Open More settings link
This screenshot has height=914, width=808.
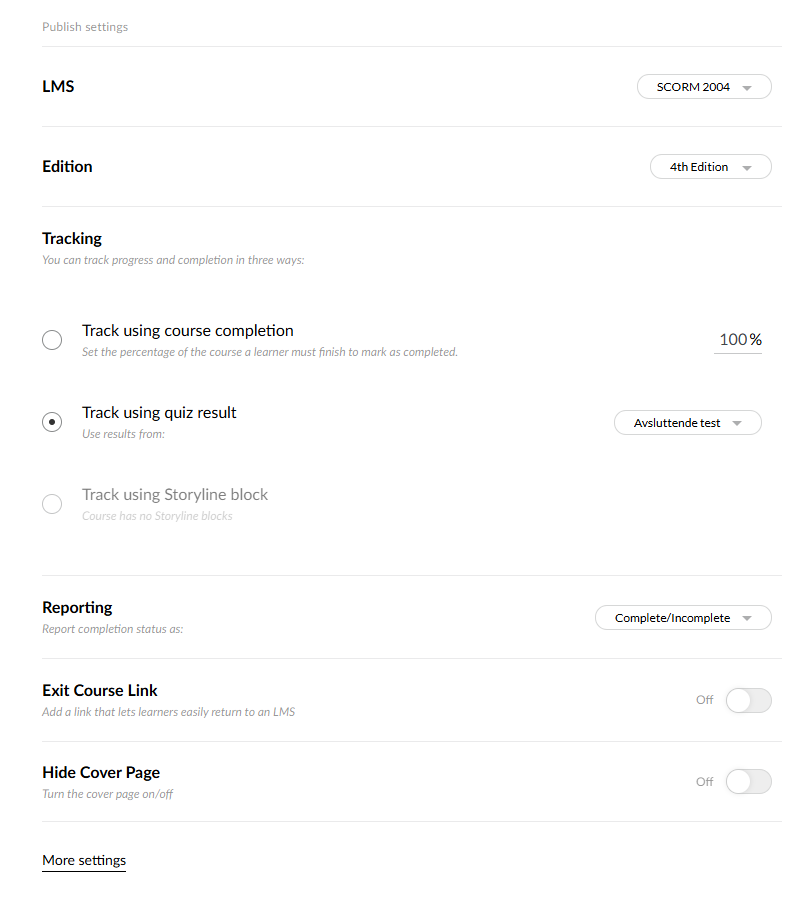pyautogui.click(x=84, y=861)
